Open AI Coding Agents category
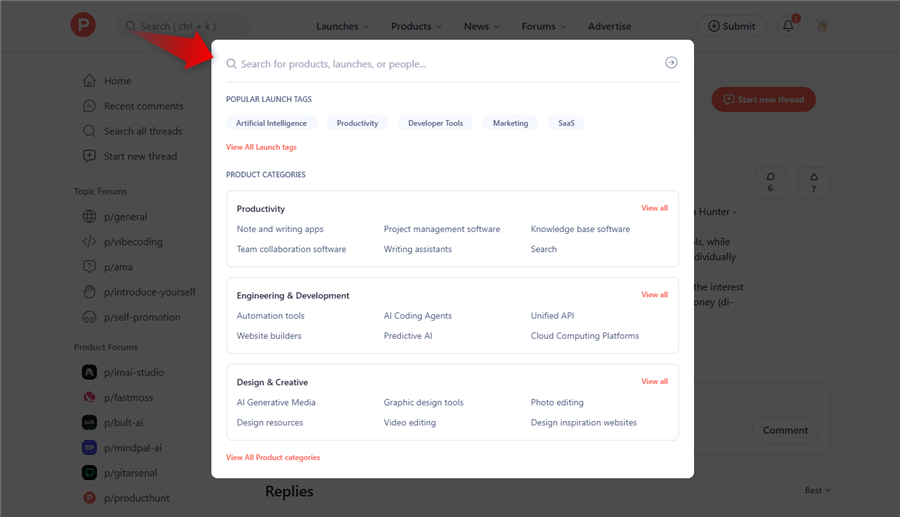 coord(418,316)
